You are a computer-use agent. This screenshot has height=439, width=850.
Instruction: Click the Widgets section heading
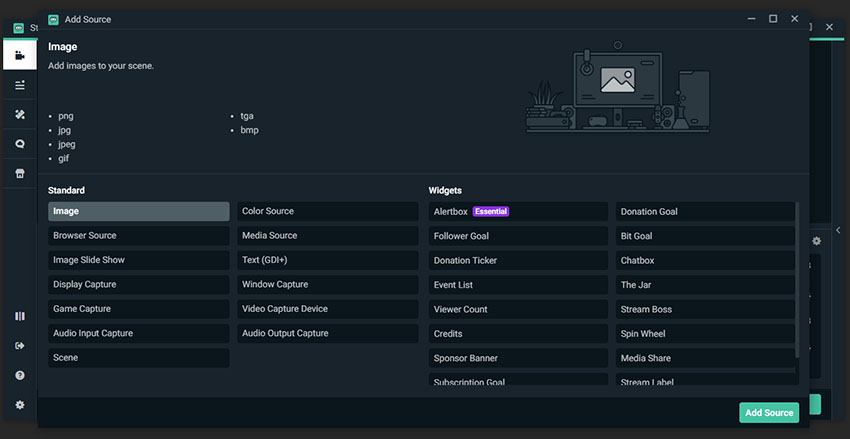pos(445,190)
